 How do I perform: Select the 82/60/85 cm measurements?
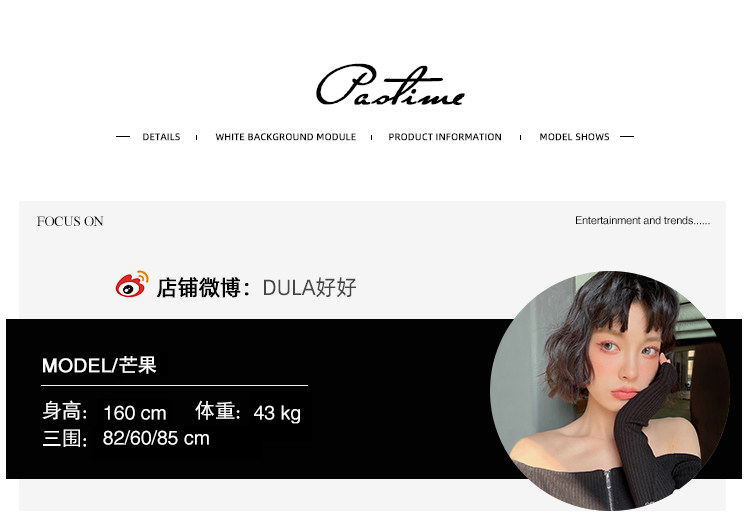click(x=156, y=438)
